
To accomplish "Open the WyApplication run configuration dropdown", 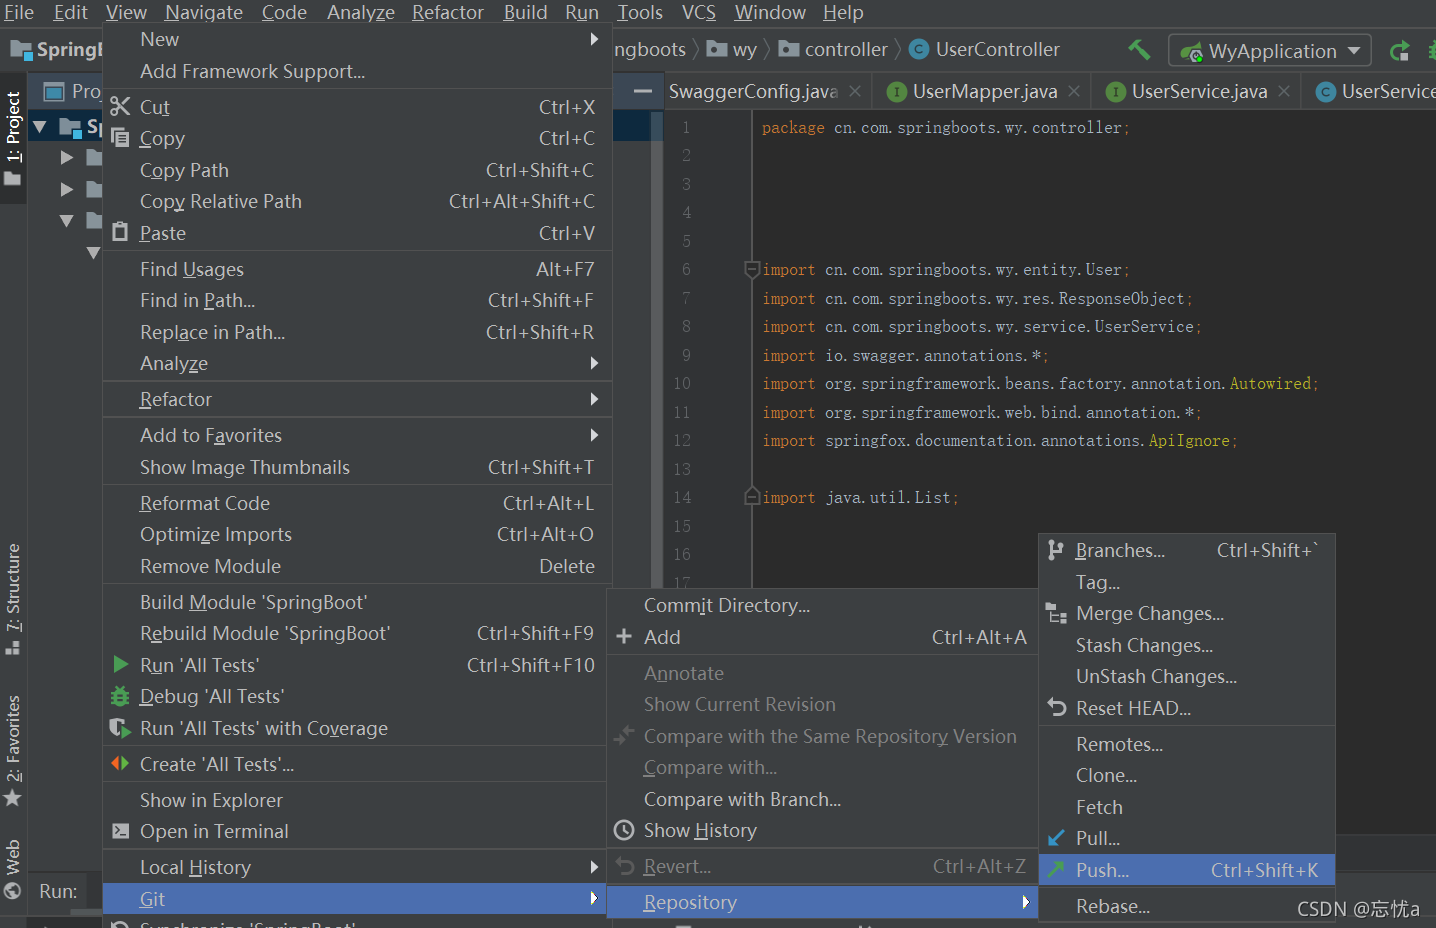I will coord(1270,51).
